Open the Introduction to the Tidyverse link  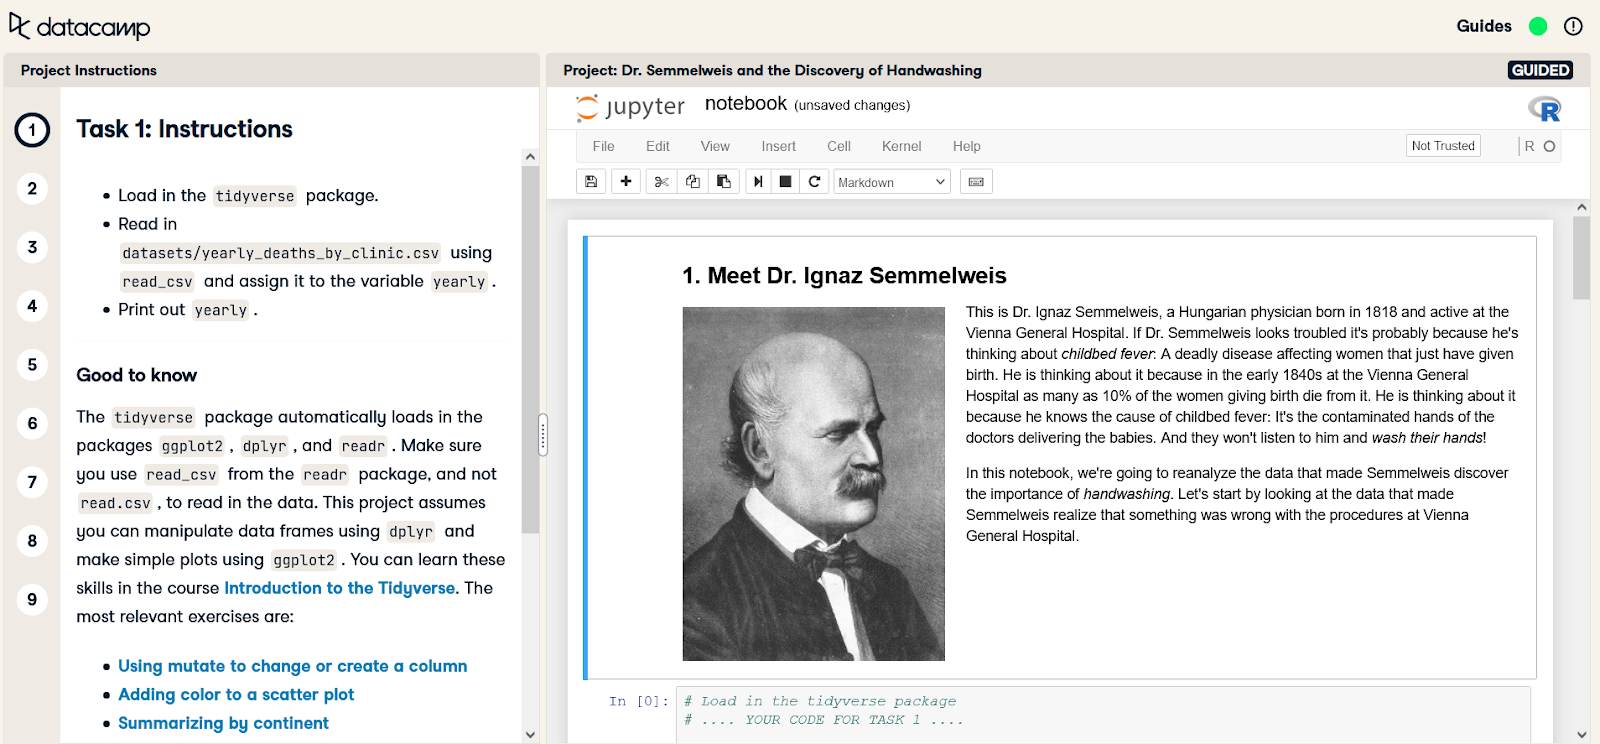(x=340, y=588)
